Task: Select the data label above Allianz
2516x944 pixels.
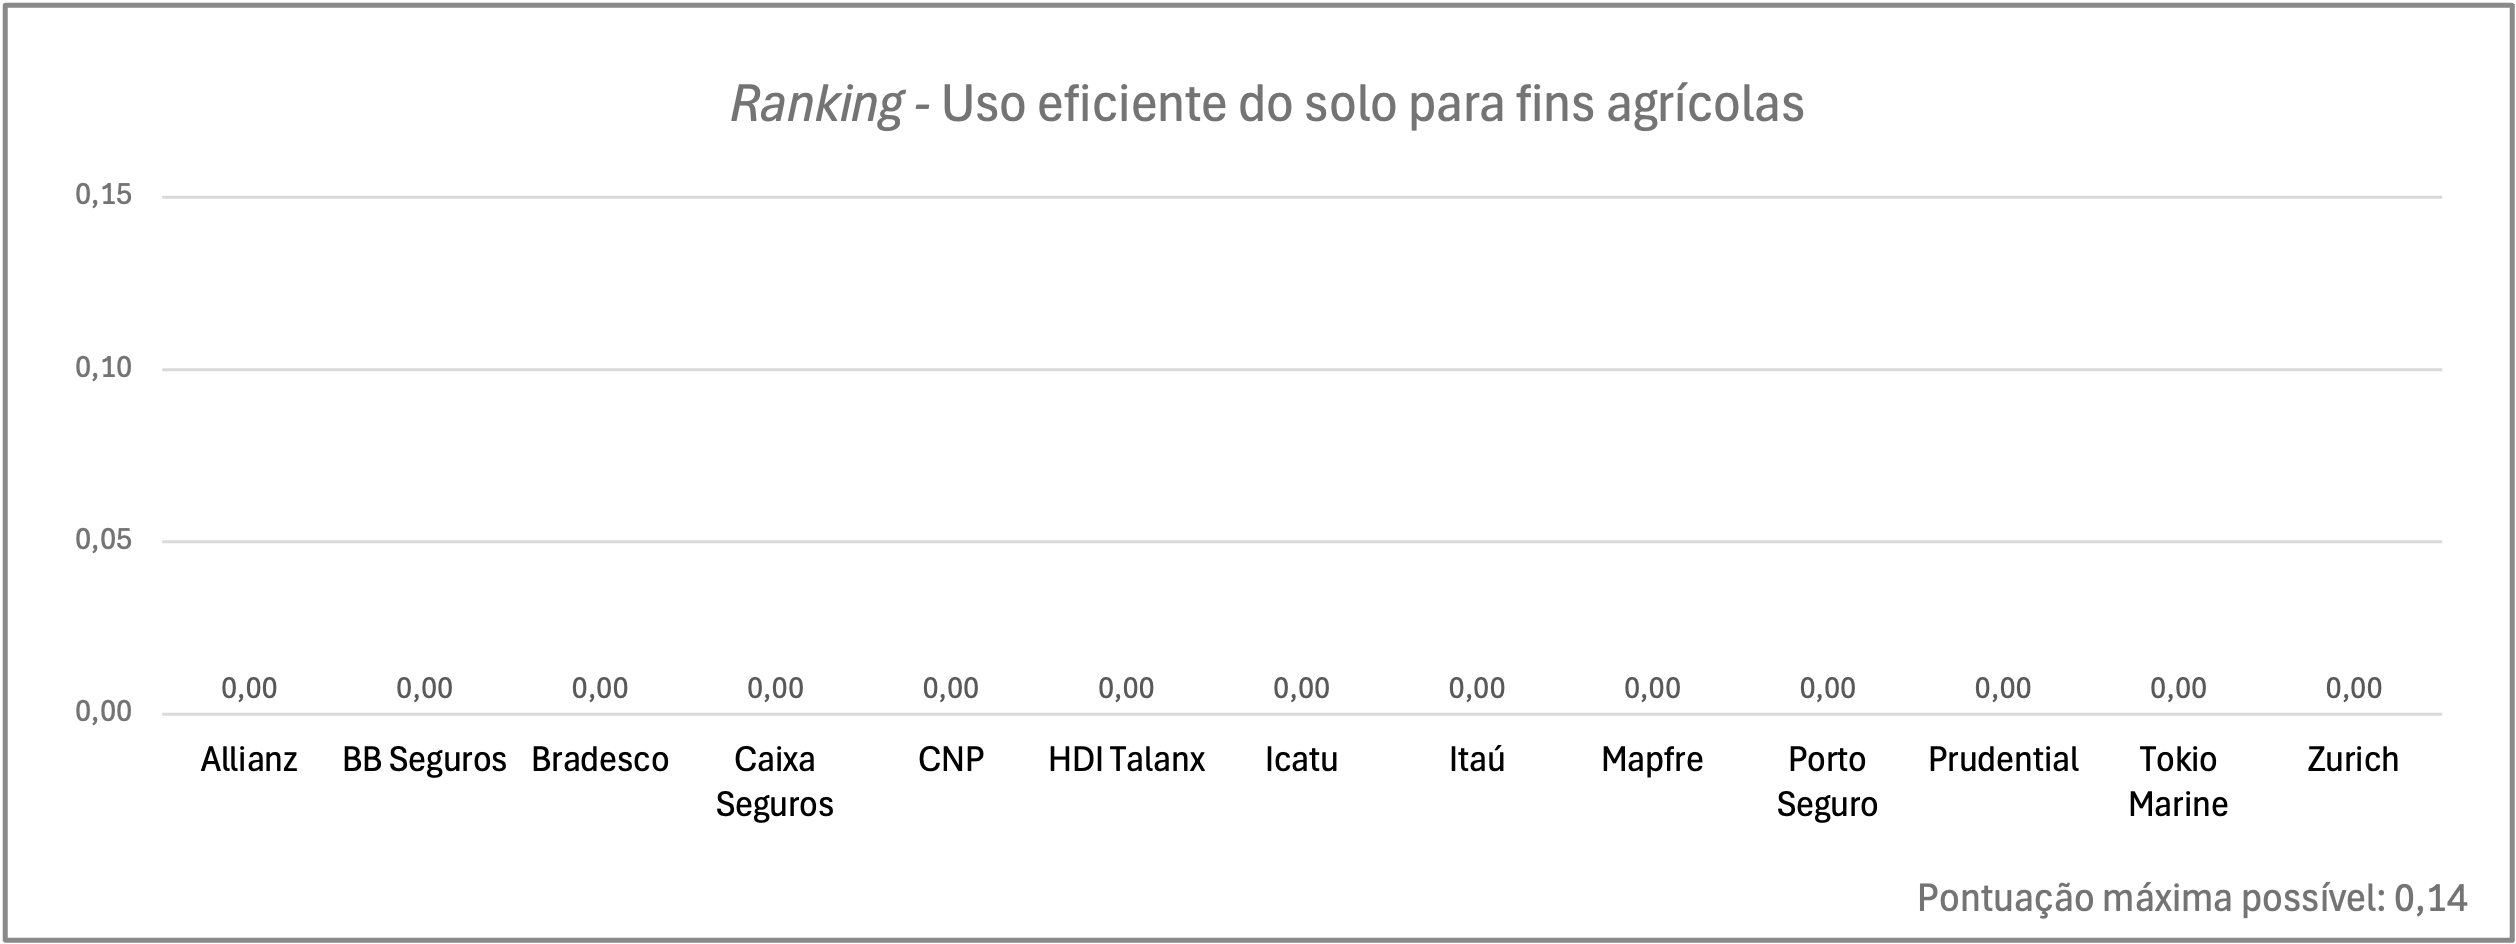Action: (249, 688)
